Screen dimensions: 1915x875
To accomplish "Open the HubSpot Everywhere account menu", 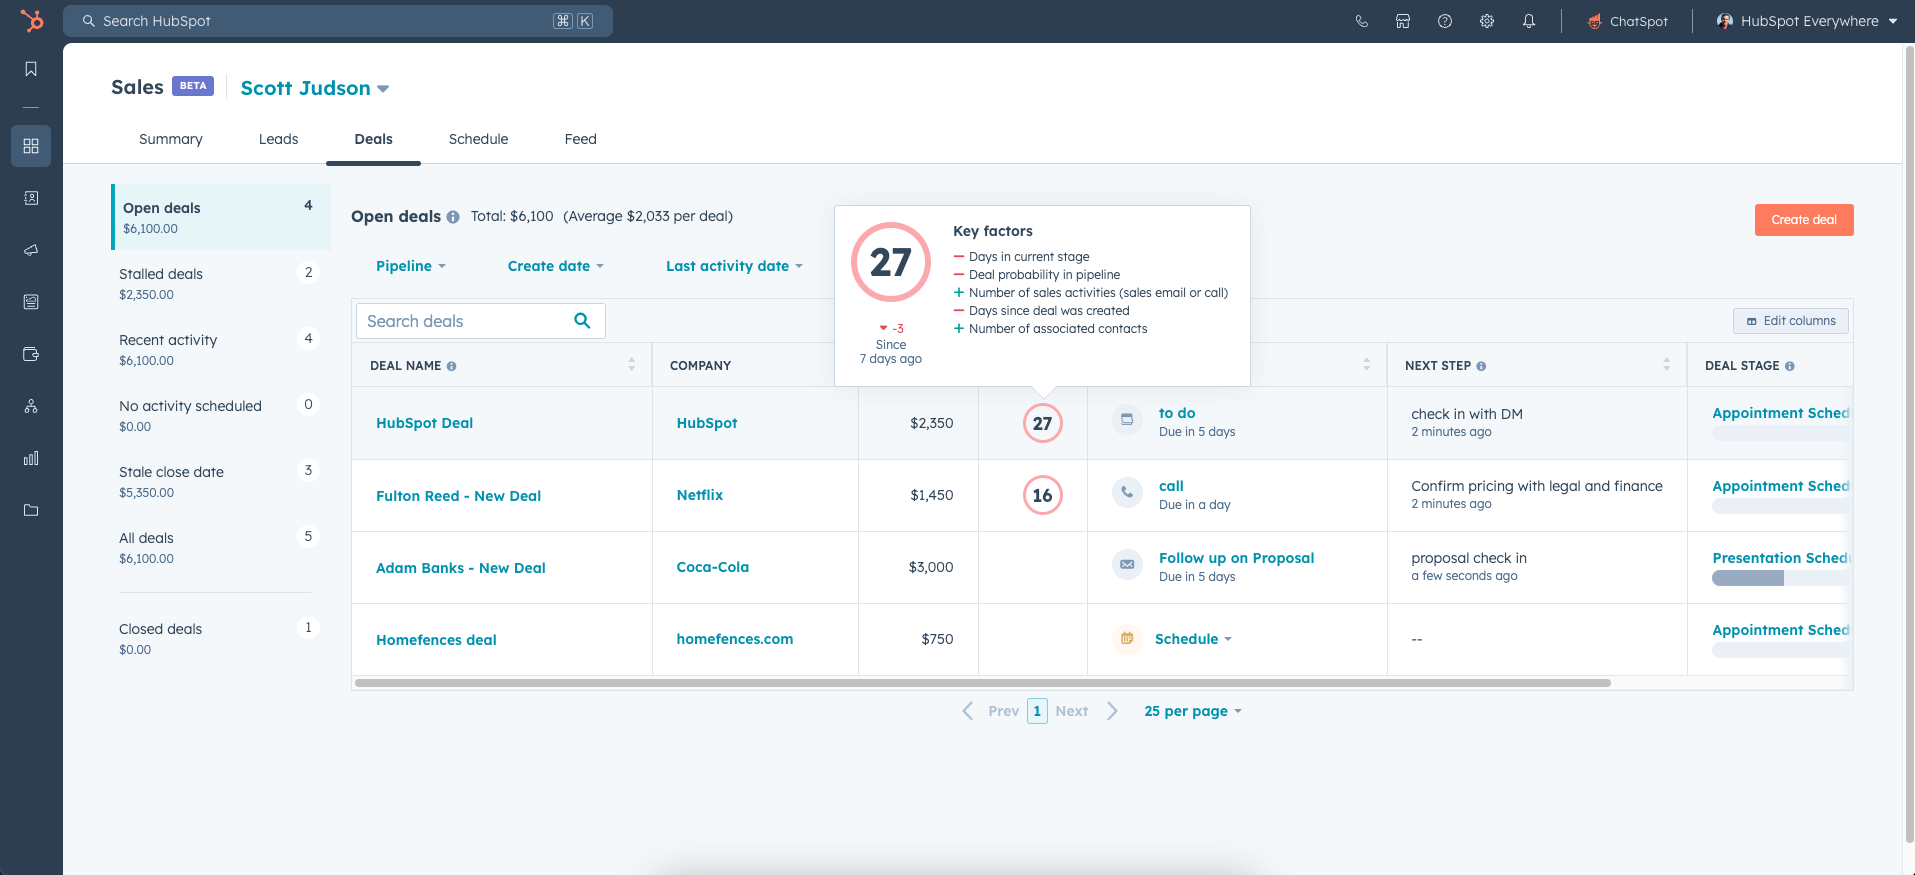I will point(1806,21).
